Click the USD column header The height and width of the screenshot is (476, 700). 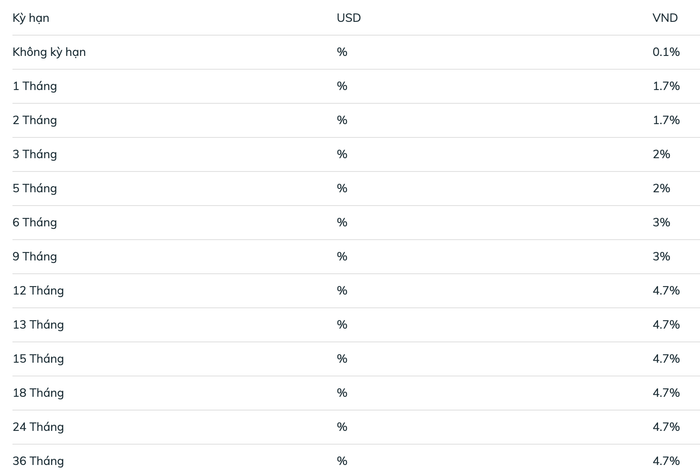[x=348, y=18]
